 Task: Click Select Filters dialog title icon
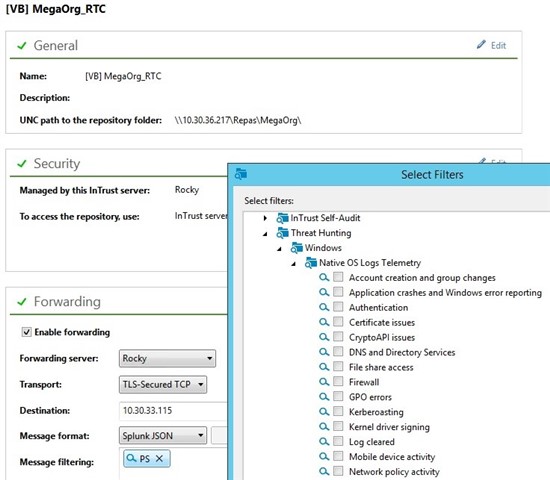click(x=241, y=174)
